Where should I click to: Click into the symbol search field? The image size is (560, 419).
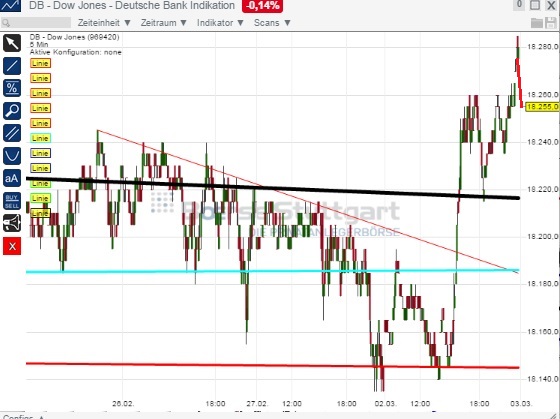[36, 23]
